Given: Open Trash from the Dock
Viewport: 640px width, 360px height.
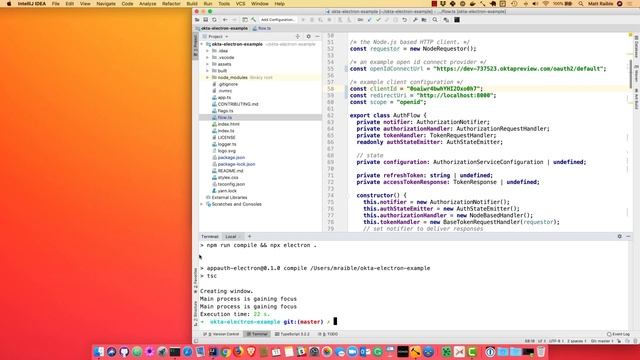Looking at the screenshot, I should pos(541,351).
